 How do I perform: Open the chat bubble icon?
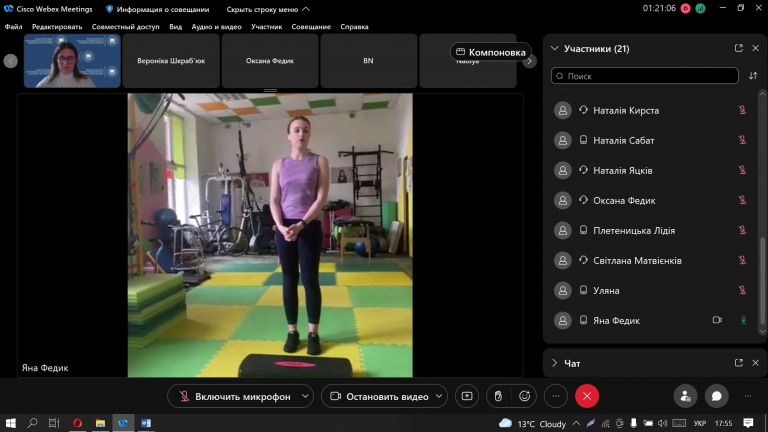pos(716,396)
